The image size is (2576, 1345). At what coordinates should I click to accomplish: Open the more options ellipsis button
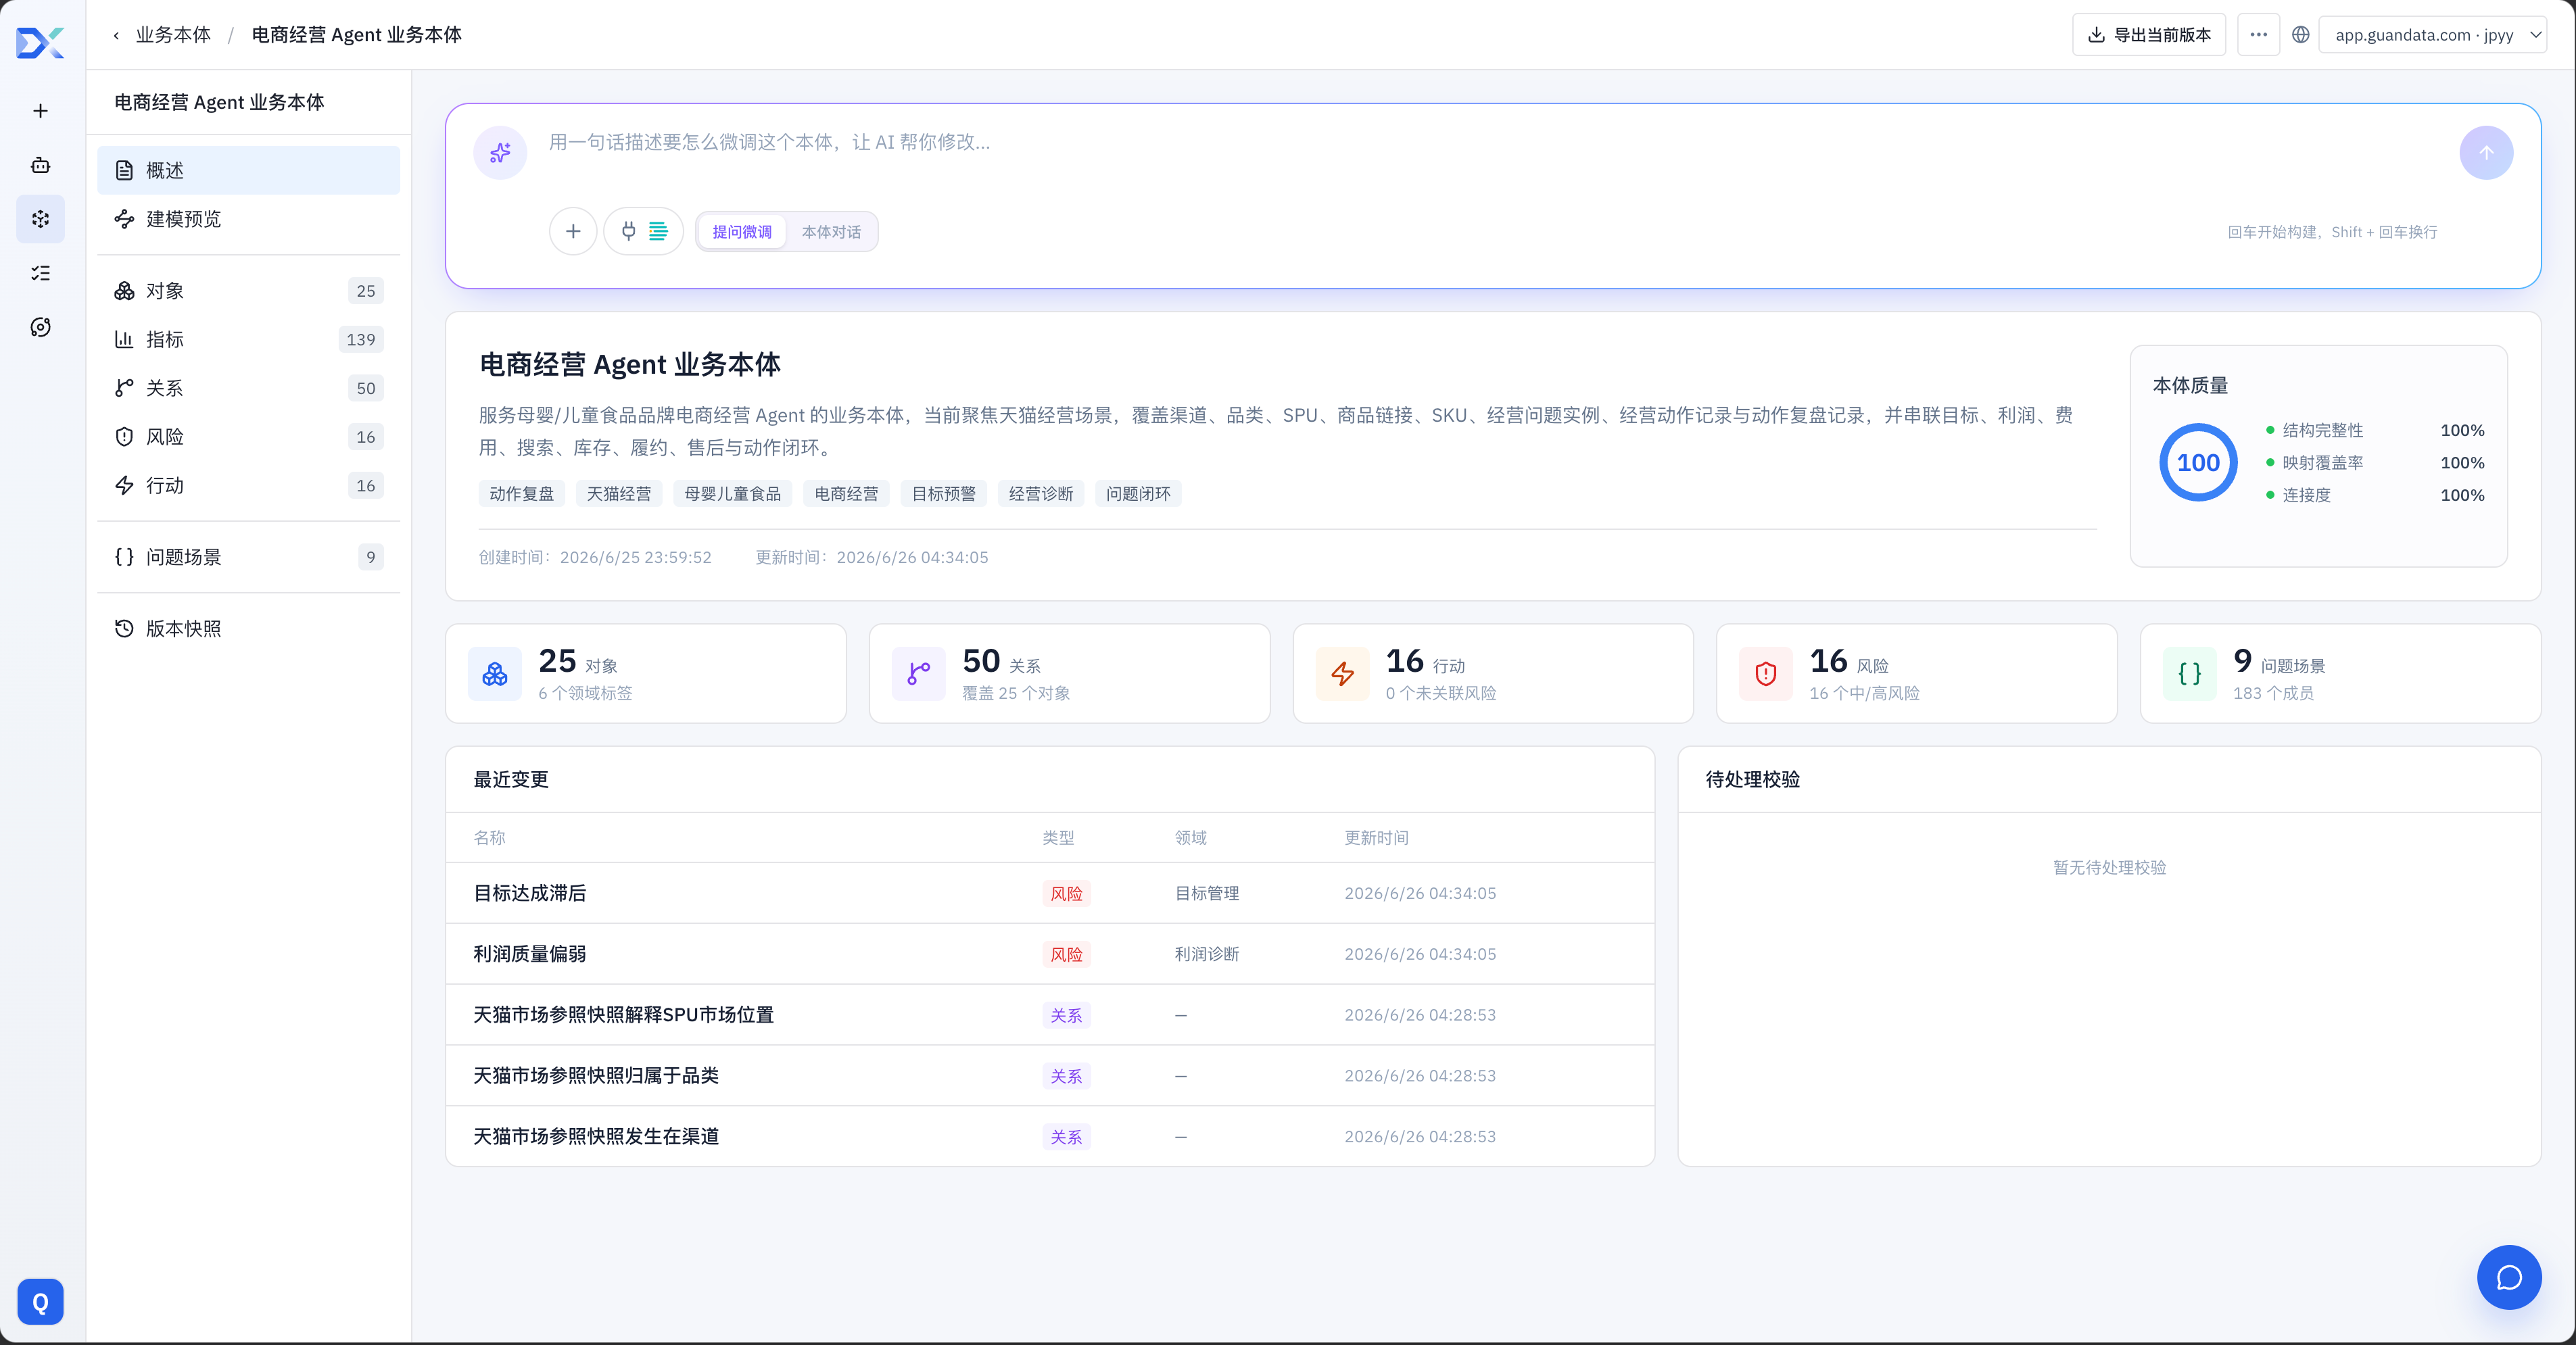click(2258, 35)
